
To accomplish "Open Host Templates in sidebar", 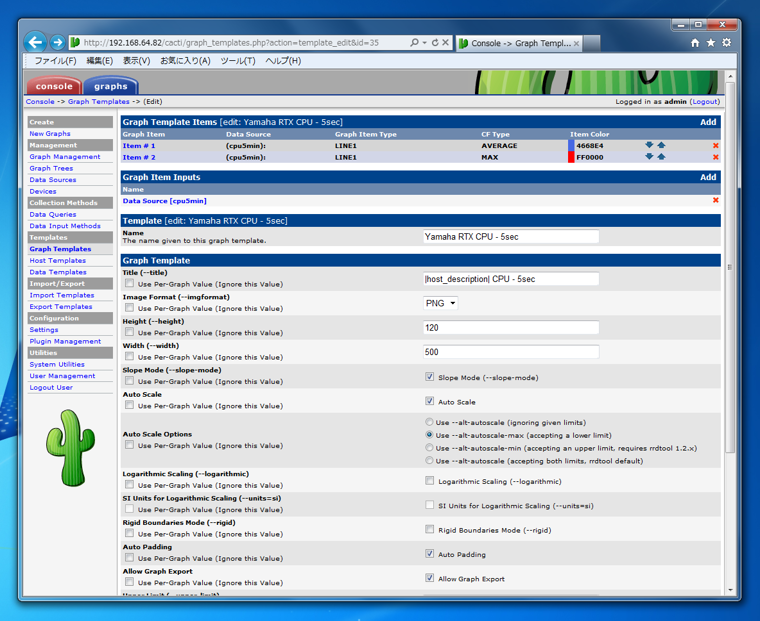I will (x=58, y=261).
